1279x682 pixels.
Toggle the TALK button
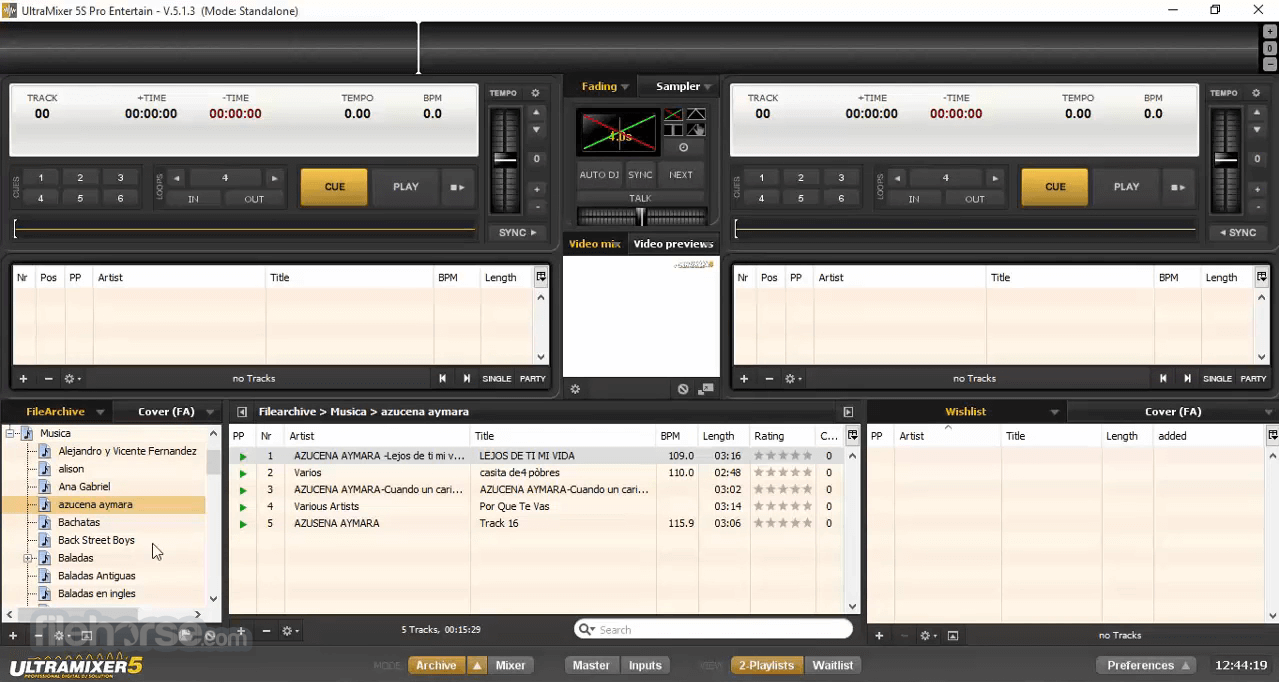coord(640,198)
